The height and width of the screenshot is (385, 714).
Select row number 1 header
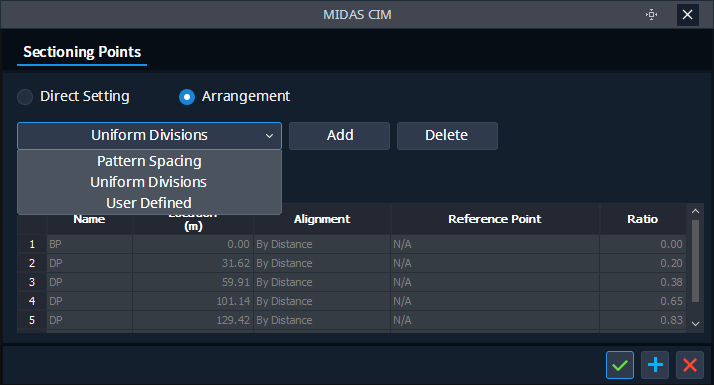coord(32,244)
